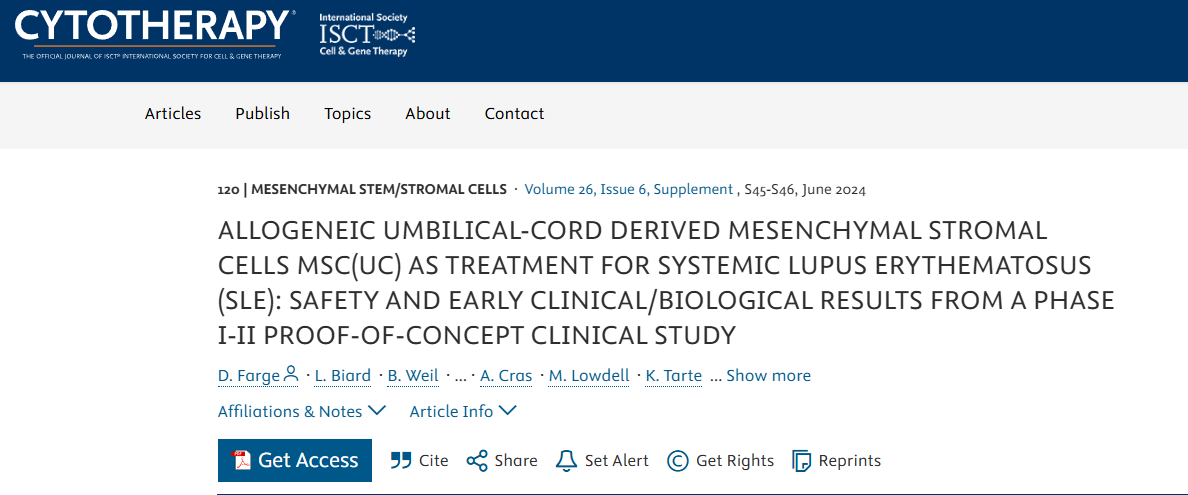The width and height of the screenshot is (1188, 495).
Task: Show more authors in the list
Action: tap(768, 376)
